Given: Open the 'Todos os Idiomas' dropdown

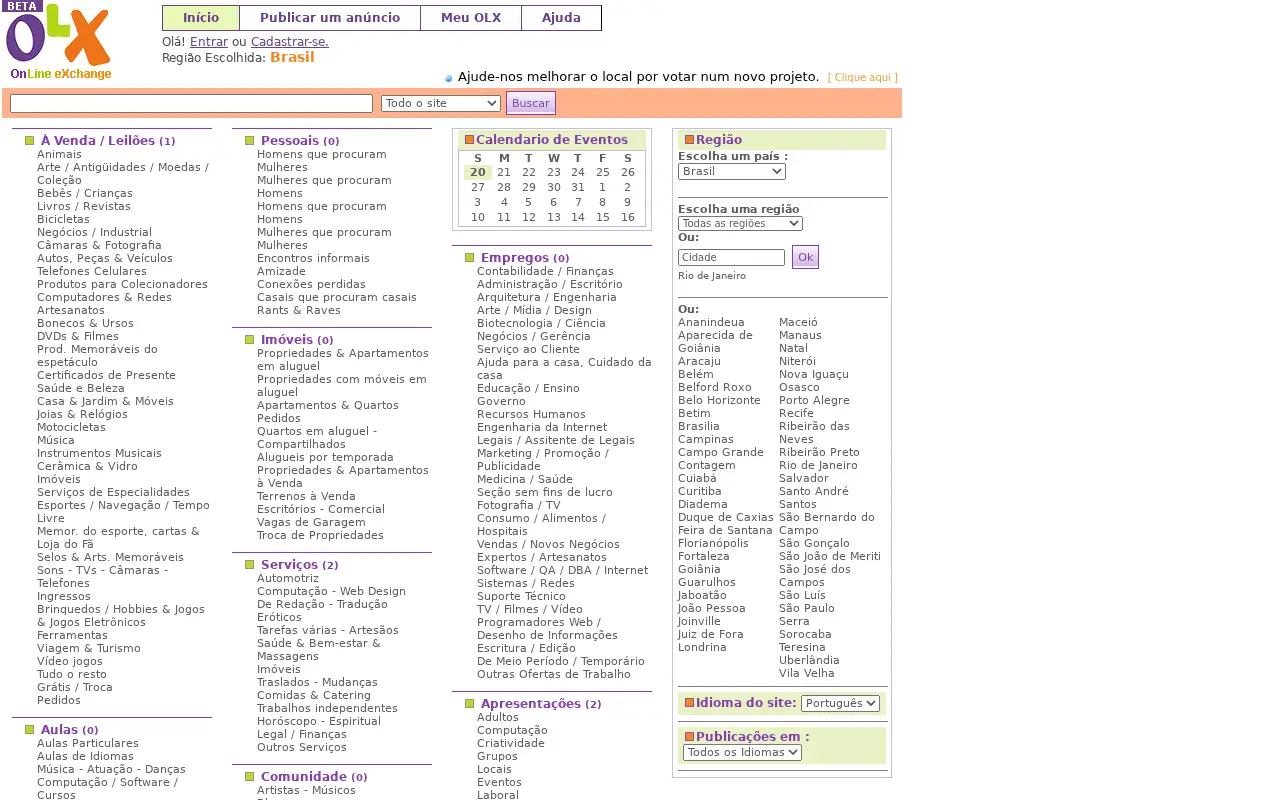Looking at the screenshot, I should pos(742,752).
